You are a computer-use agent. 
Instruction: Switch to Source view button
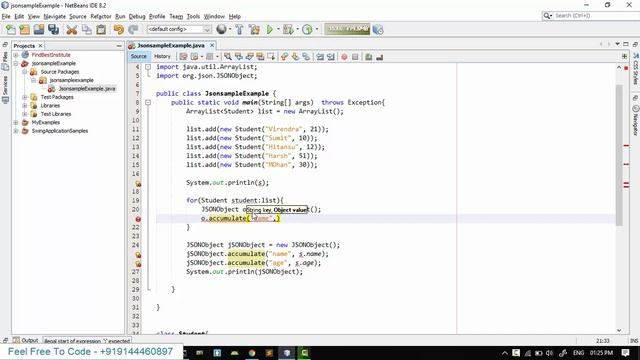coord(139,56)
